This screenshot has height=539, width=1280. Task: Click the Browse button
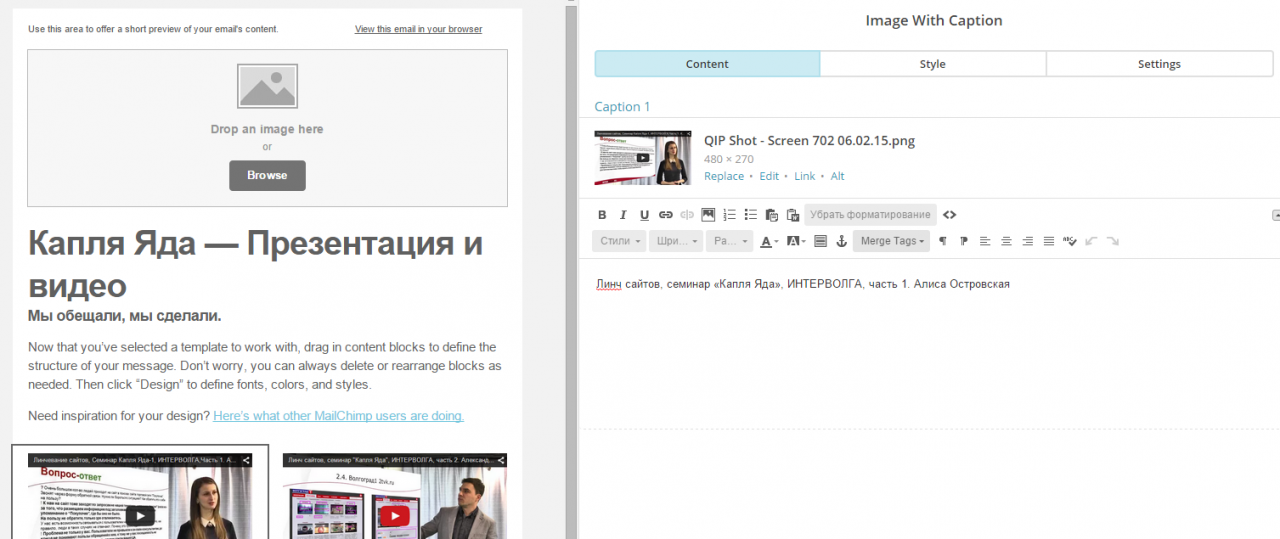[x=267, y=175]
